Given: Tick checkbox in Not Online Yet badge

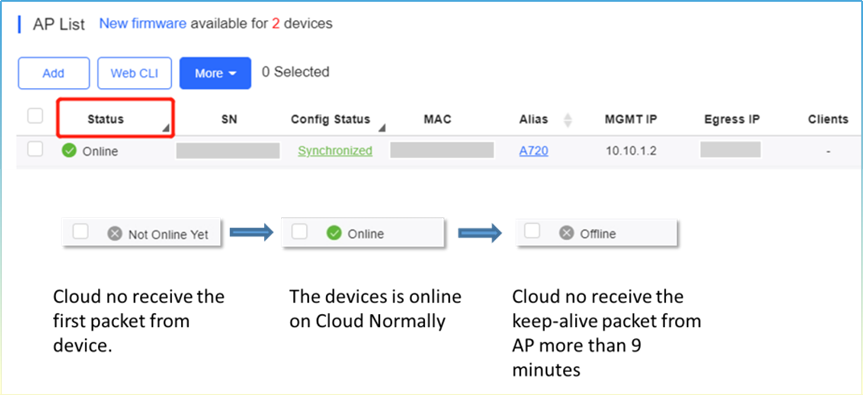Looking at the screenshot, I should 81,232.
